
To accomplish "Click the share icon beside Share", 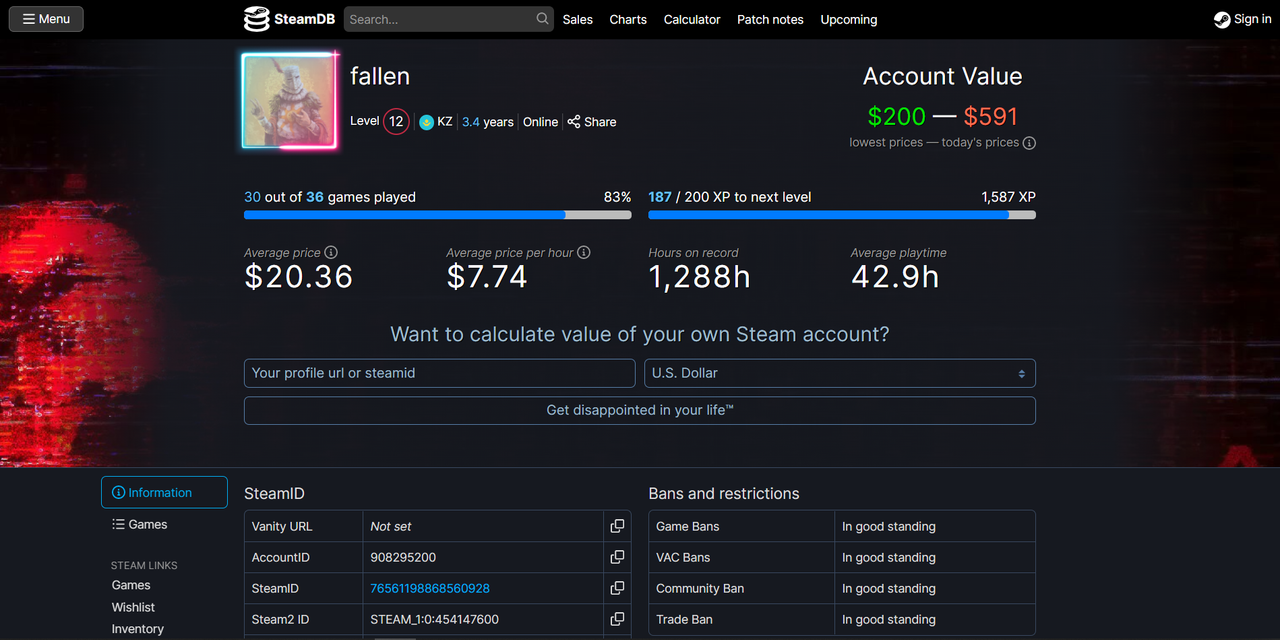I will tap(574, 122).
